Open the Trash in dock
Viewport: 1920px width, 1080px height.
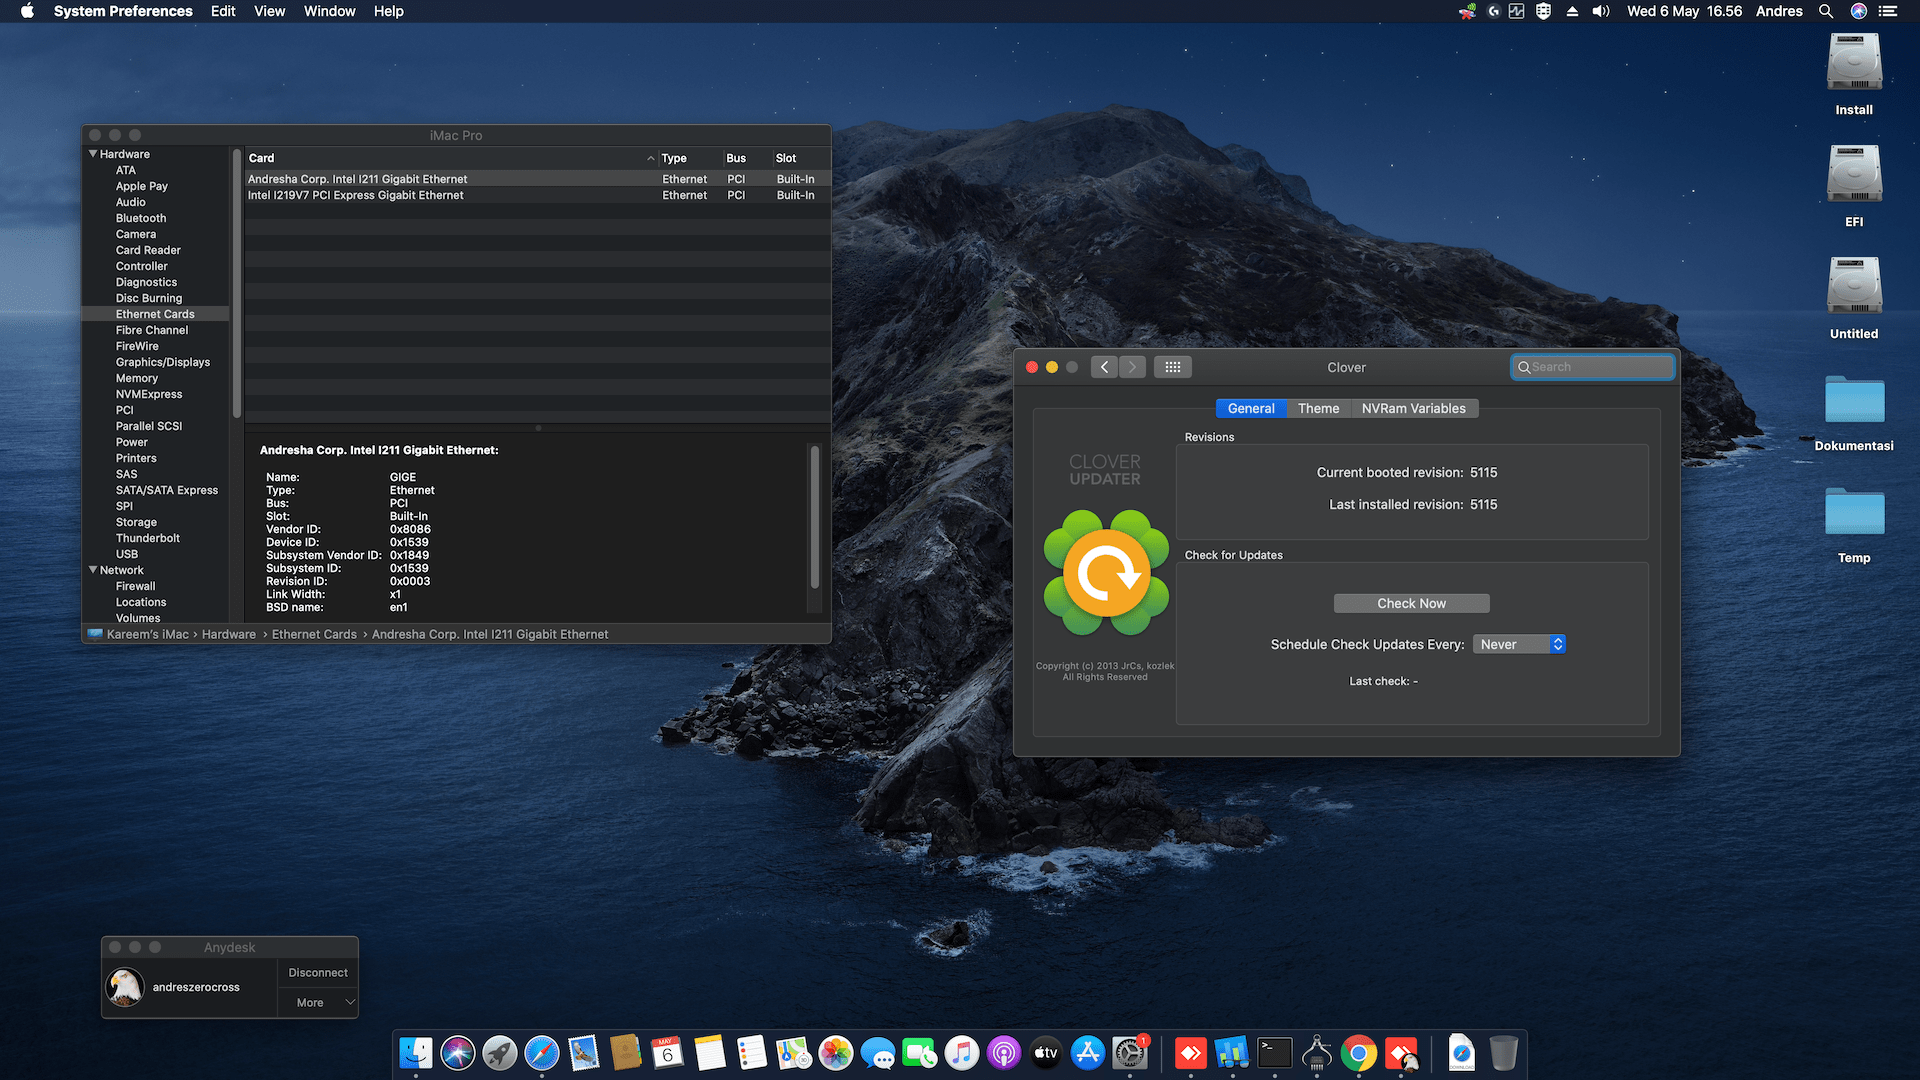click(x=1503, y=1053)
